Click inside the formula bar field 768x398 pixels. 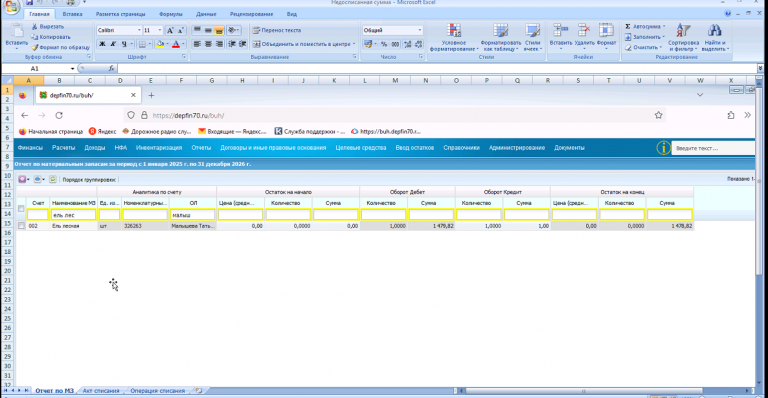[x=436, y=69]
